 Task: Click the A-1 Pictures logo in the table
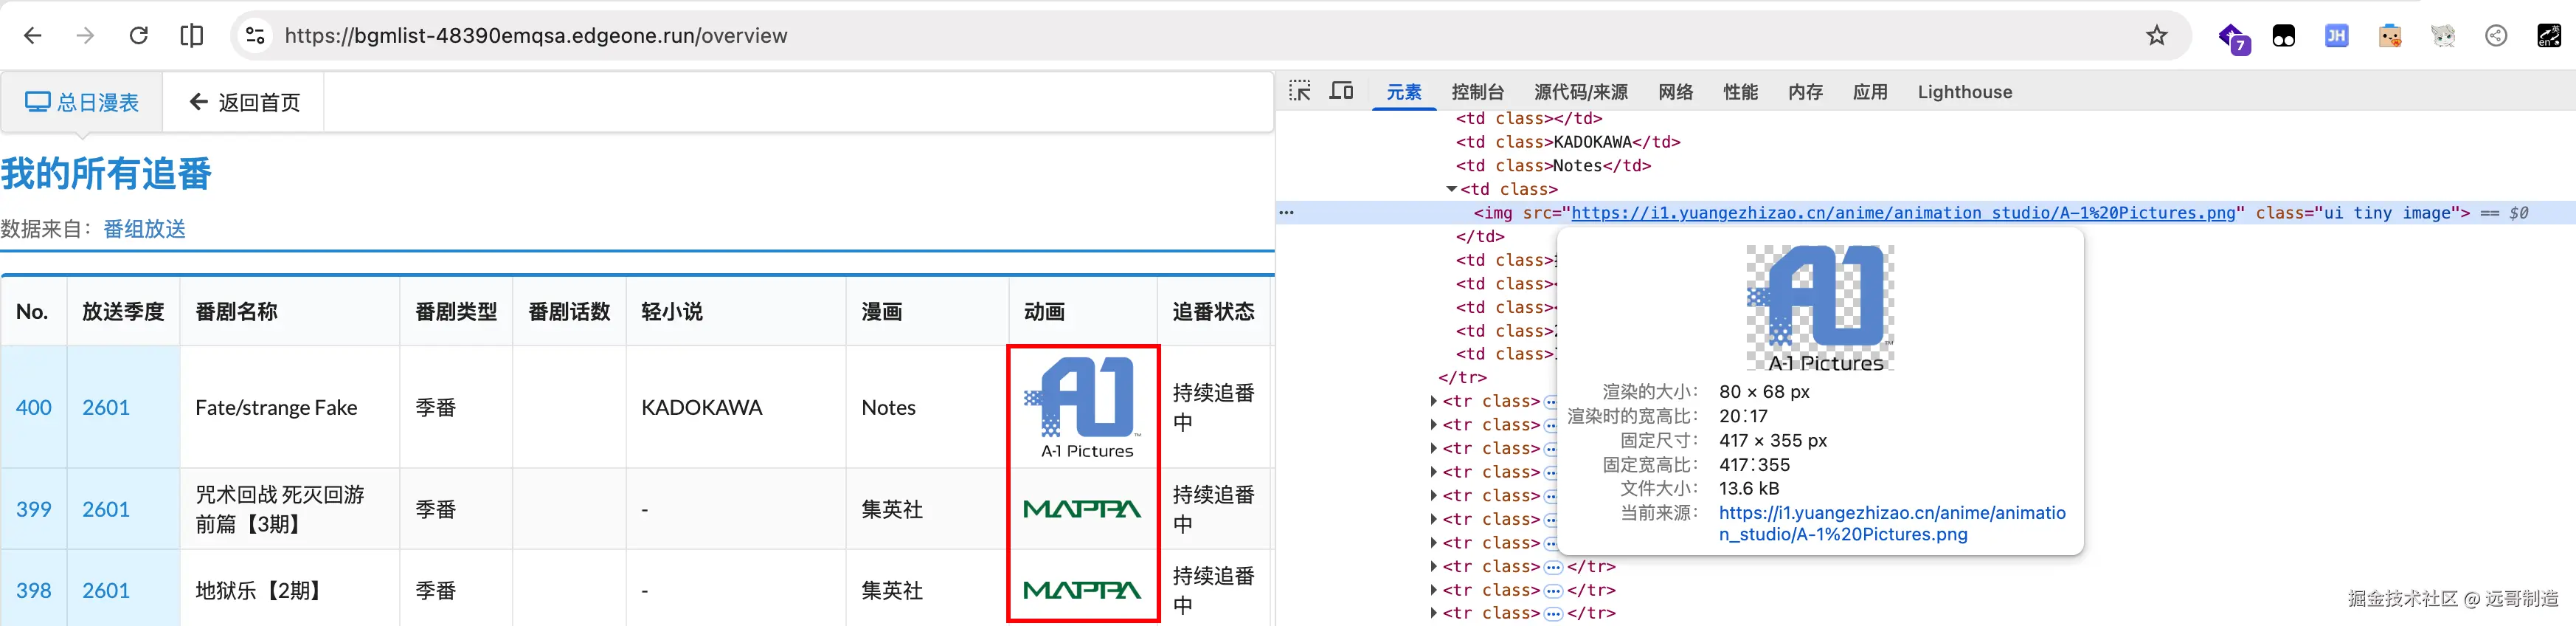tap(1083, 407)
